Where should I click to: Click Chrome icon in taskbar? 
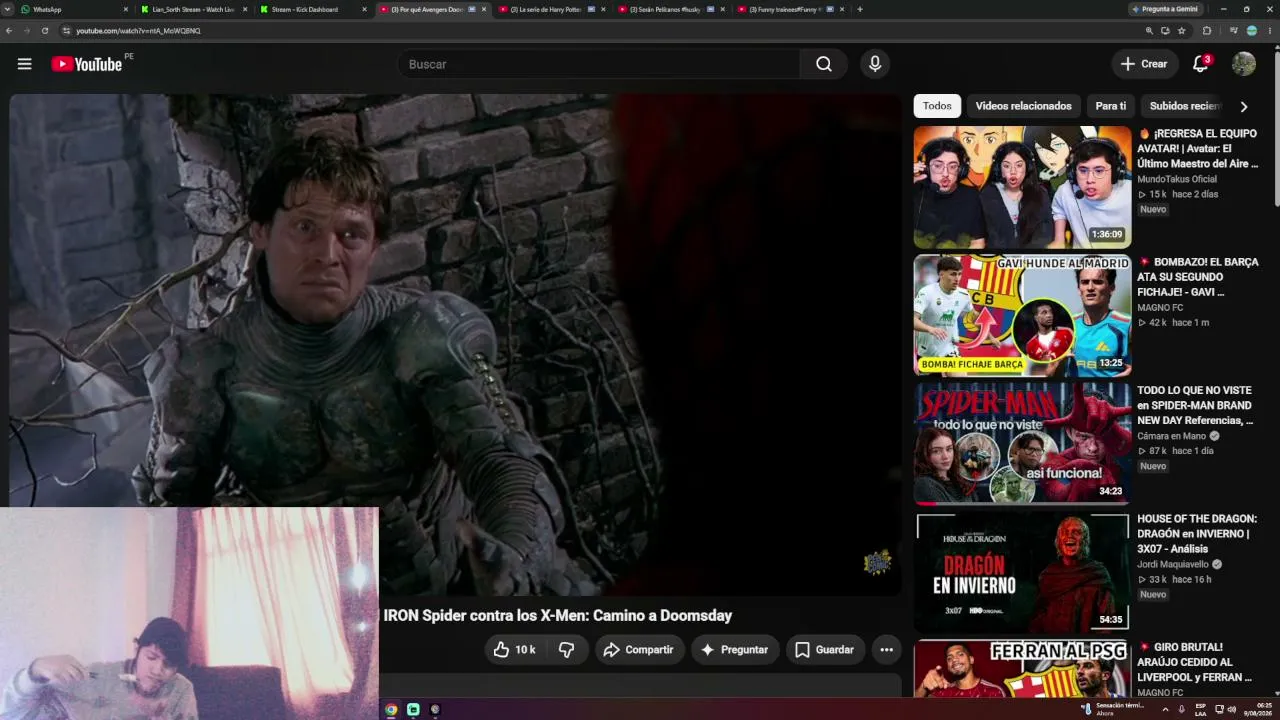click(x=391, y=710)
